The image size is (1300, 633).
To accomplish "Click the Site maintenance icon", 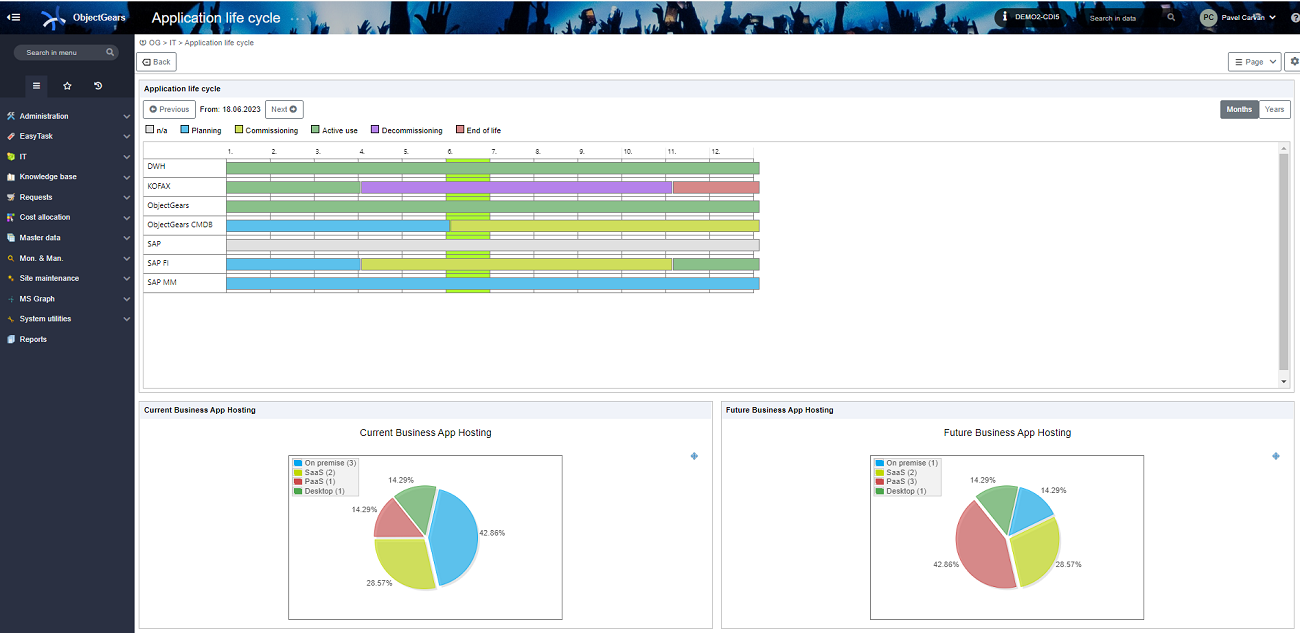I will (10, 278).
